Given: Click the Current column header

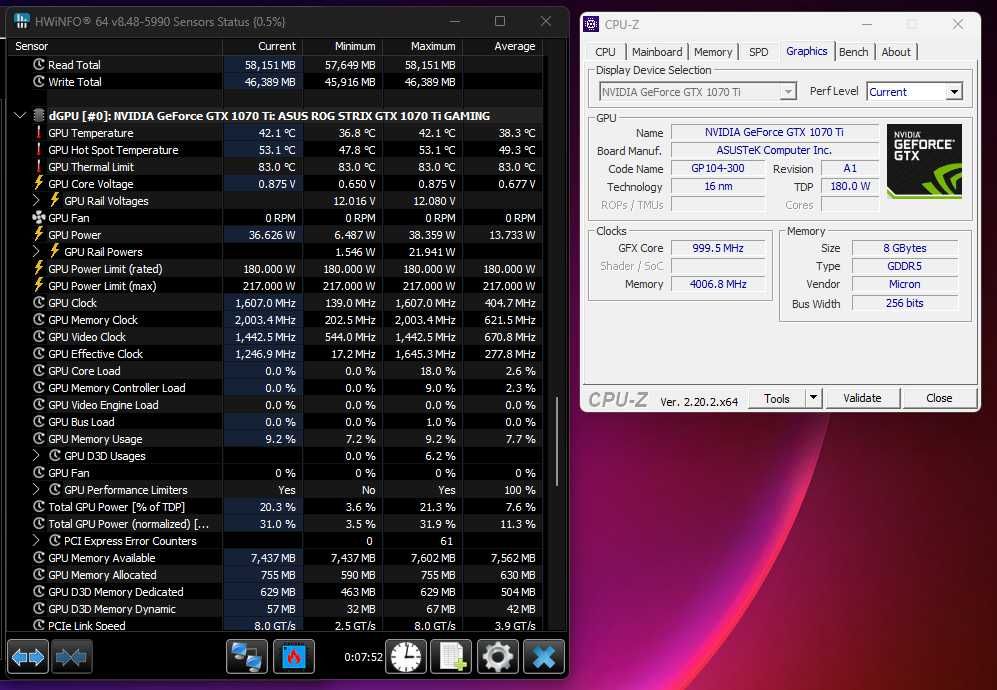Looking at the screenshot, I should point(263,46).
